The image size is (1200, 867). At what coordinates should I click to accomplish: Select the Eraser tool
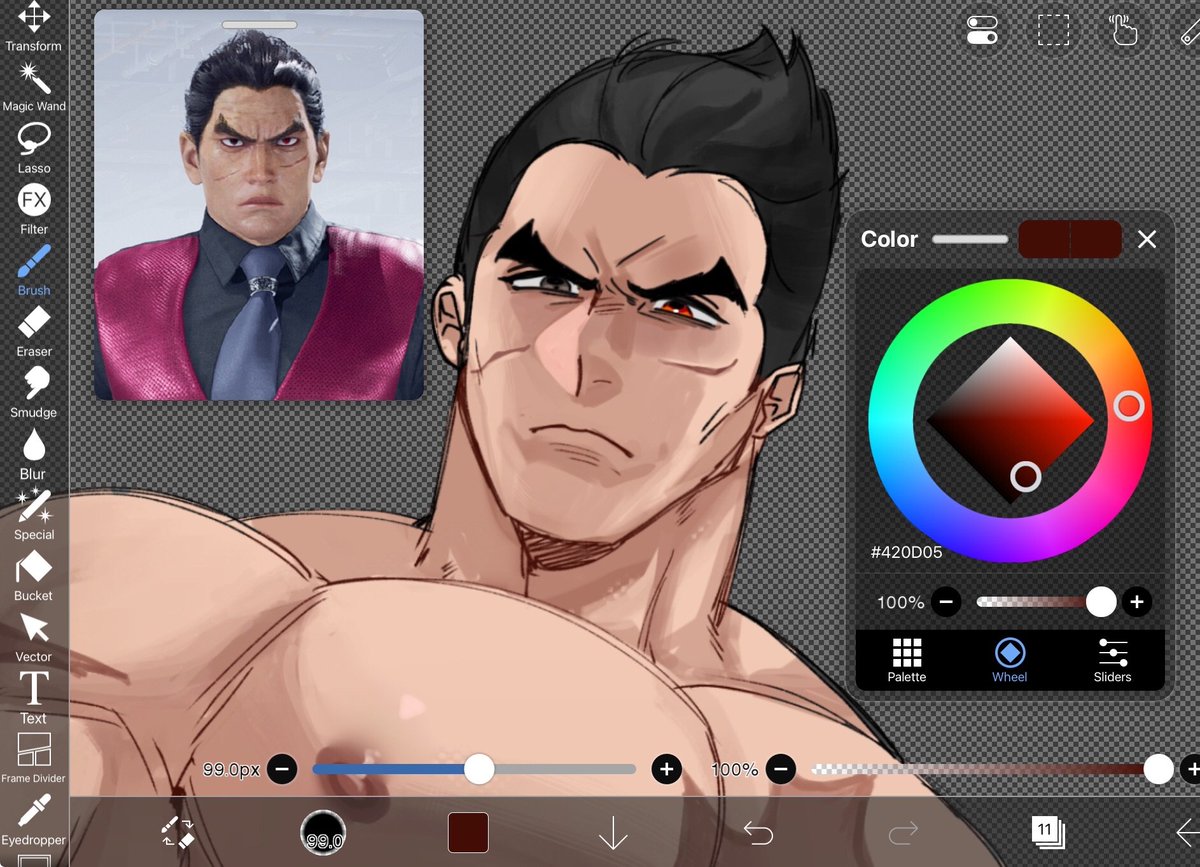(x=33, y=333)
